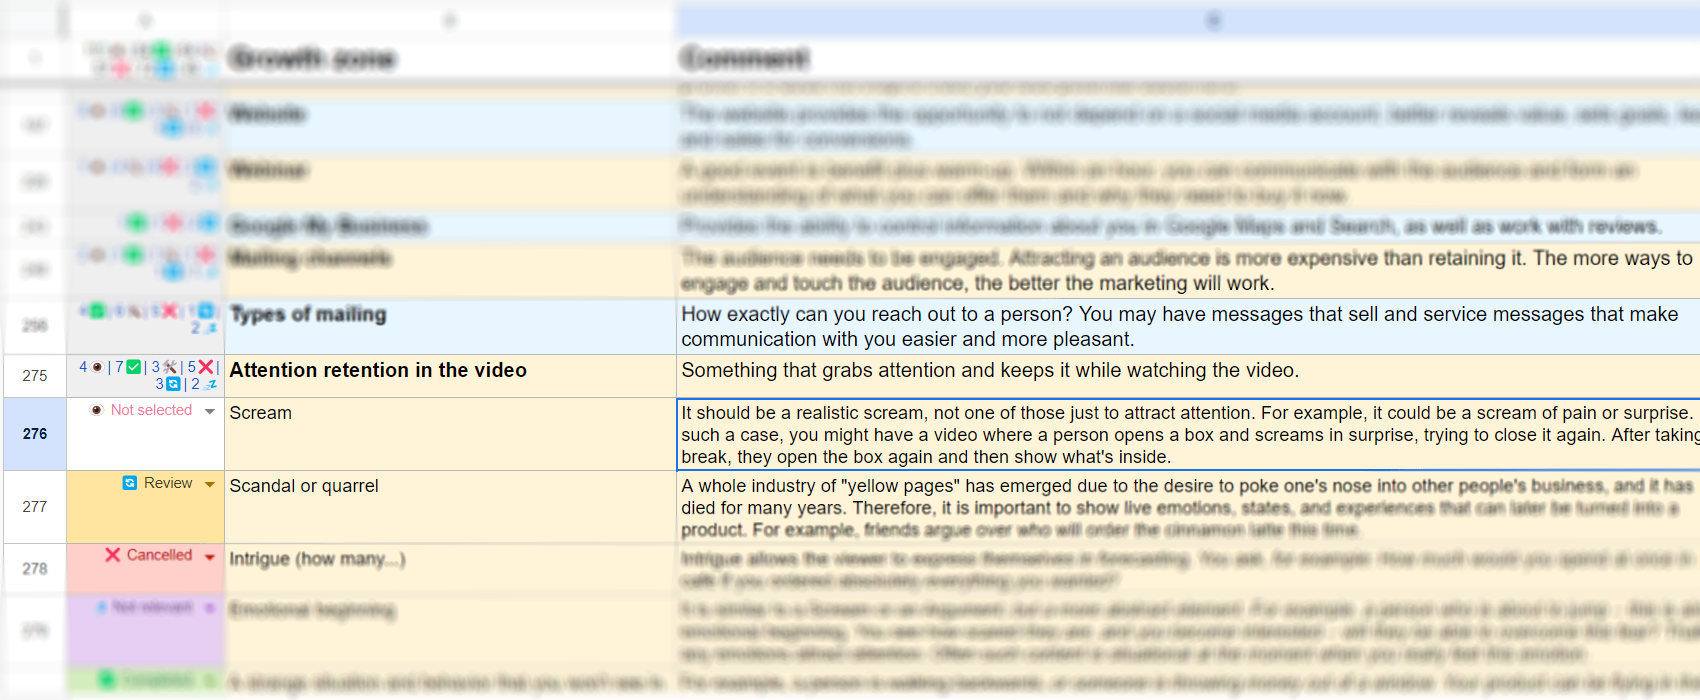Select row header 275
Image resolution: width=1700 pixels, height=700 pixels.
tap(35, 376)
